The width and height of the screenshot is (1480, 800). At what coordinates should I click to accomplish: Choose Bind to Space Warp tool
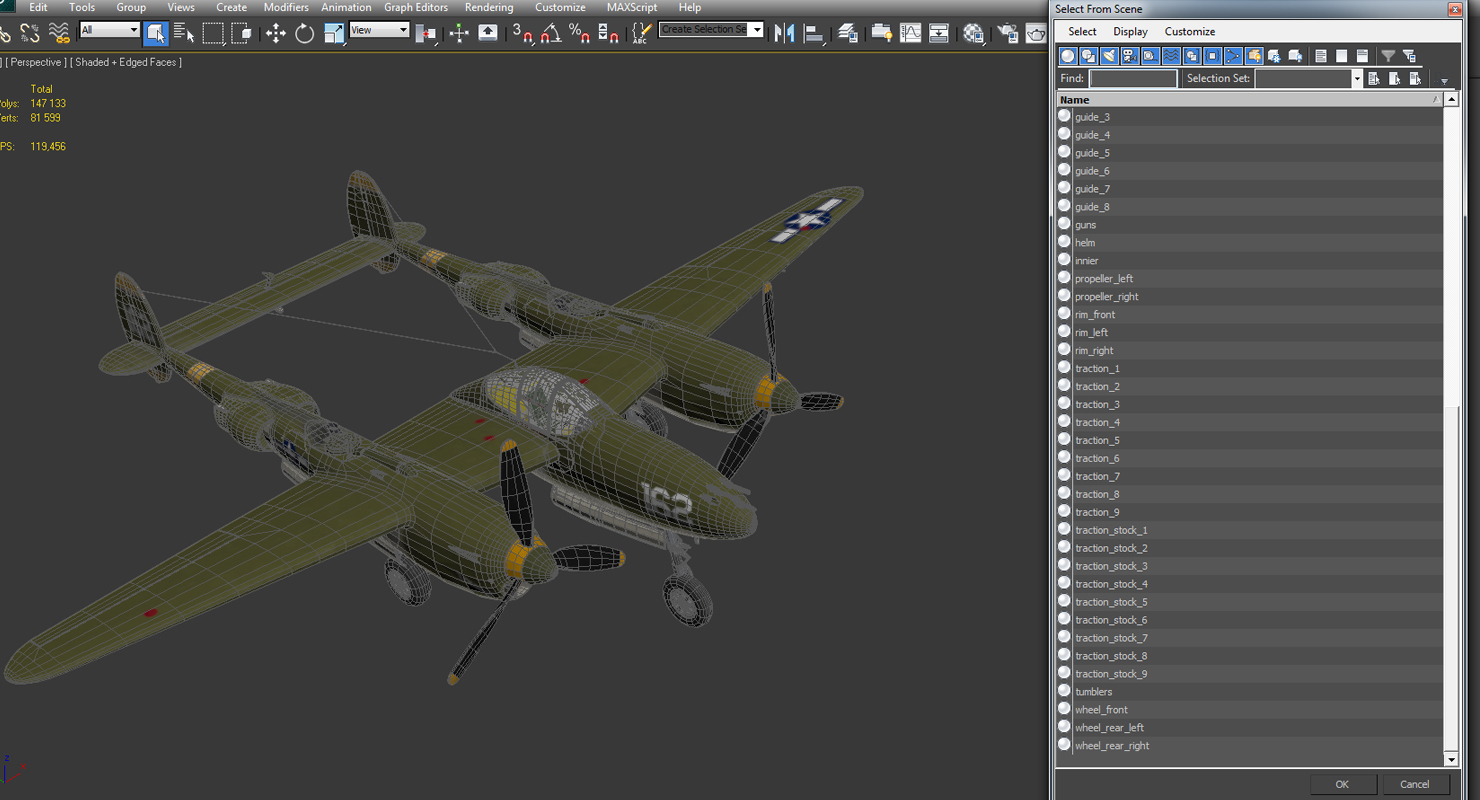point(59,33)
